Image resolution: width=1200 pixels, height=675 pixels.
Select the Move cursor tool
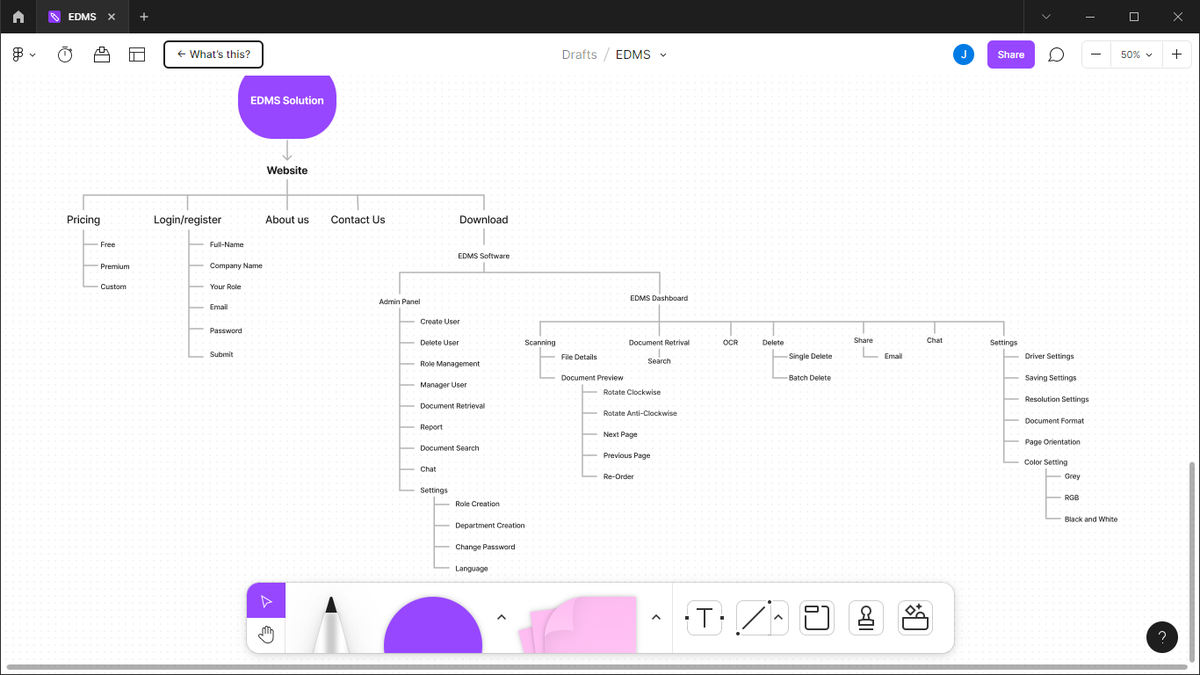coord(266,601)
